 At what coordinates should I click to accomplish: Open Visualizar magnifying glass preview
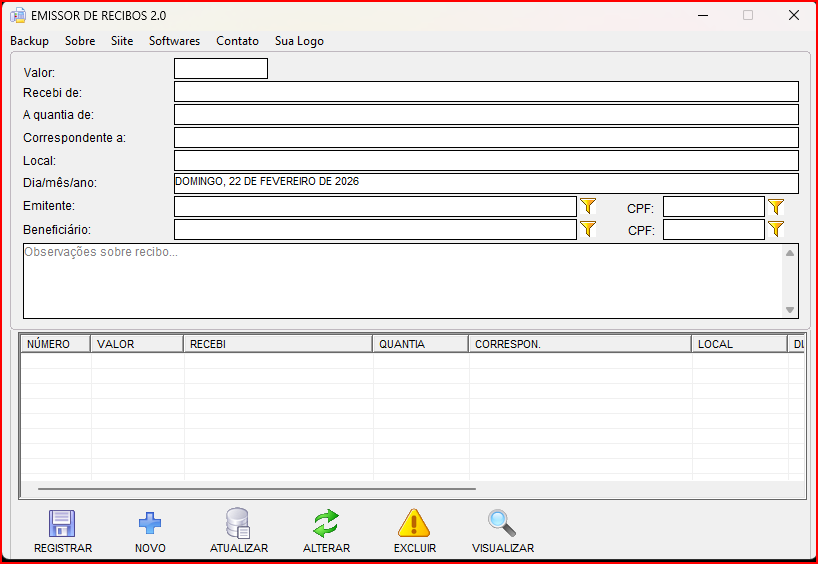(502, 523)
